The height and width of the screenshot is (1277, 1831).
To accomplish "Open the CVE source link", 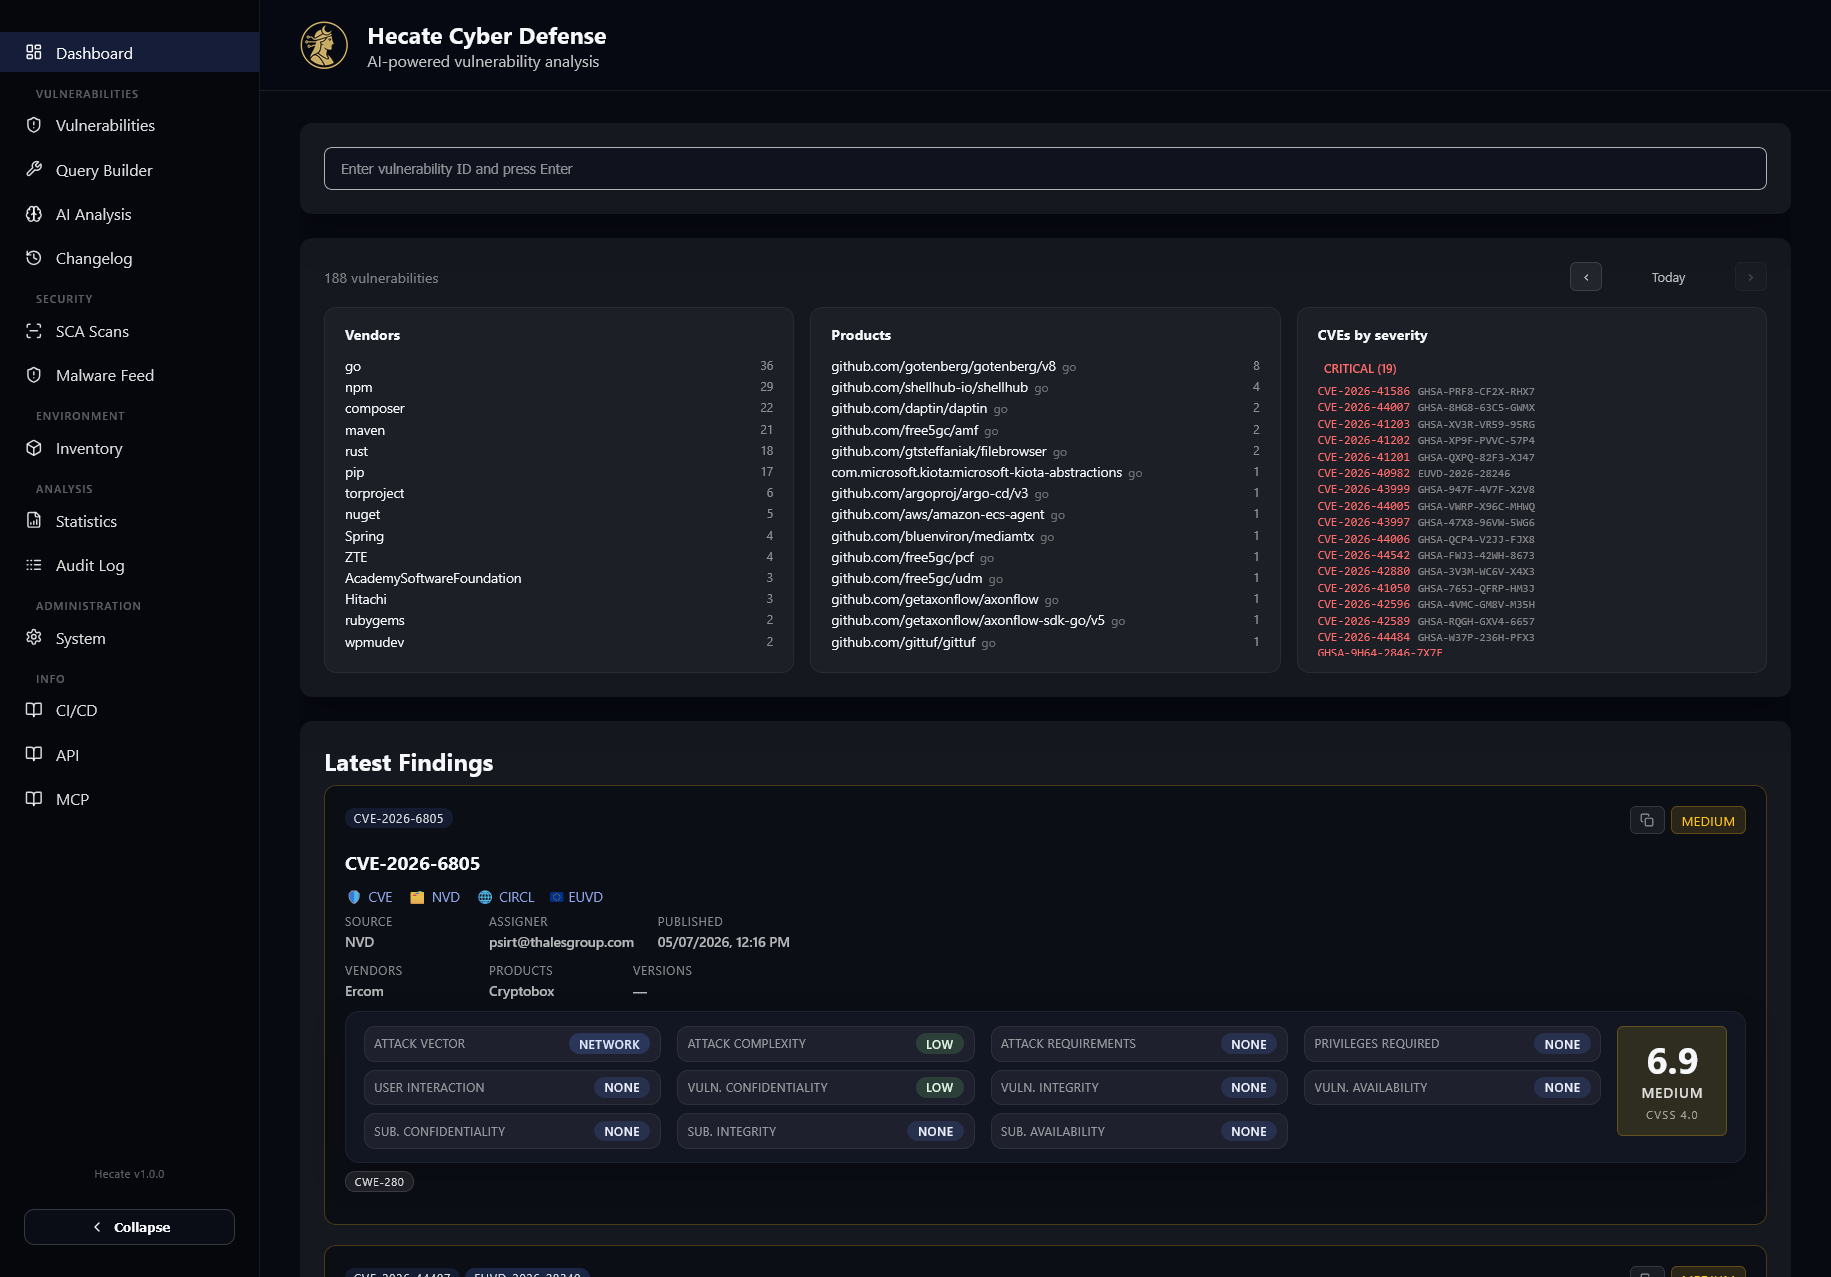I will click(x=369, y=897).
